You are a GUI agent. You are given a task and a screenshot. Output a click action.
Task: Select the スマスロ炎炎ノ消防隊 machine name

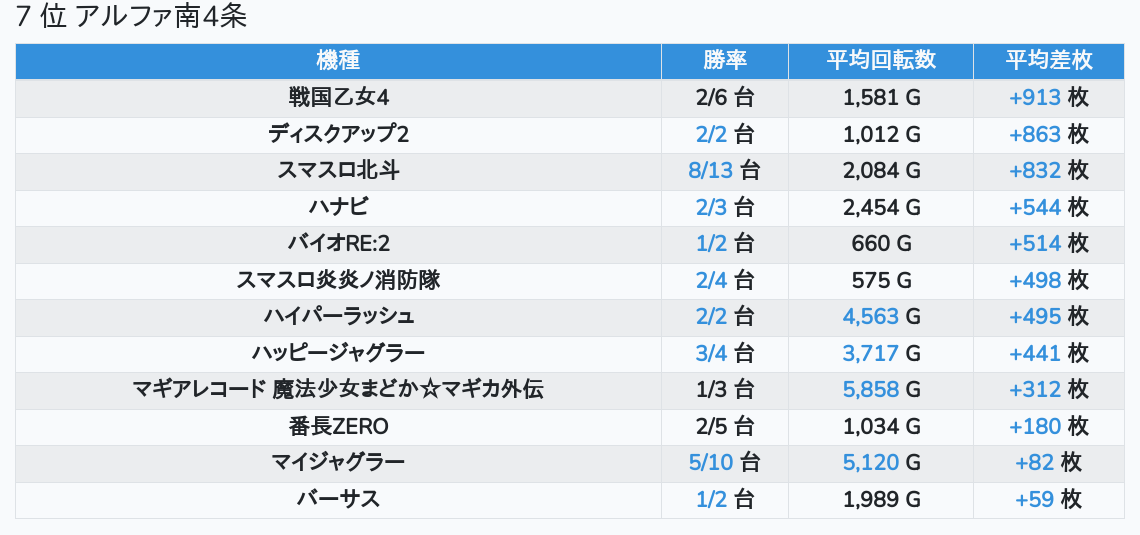pos(338,279)
